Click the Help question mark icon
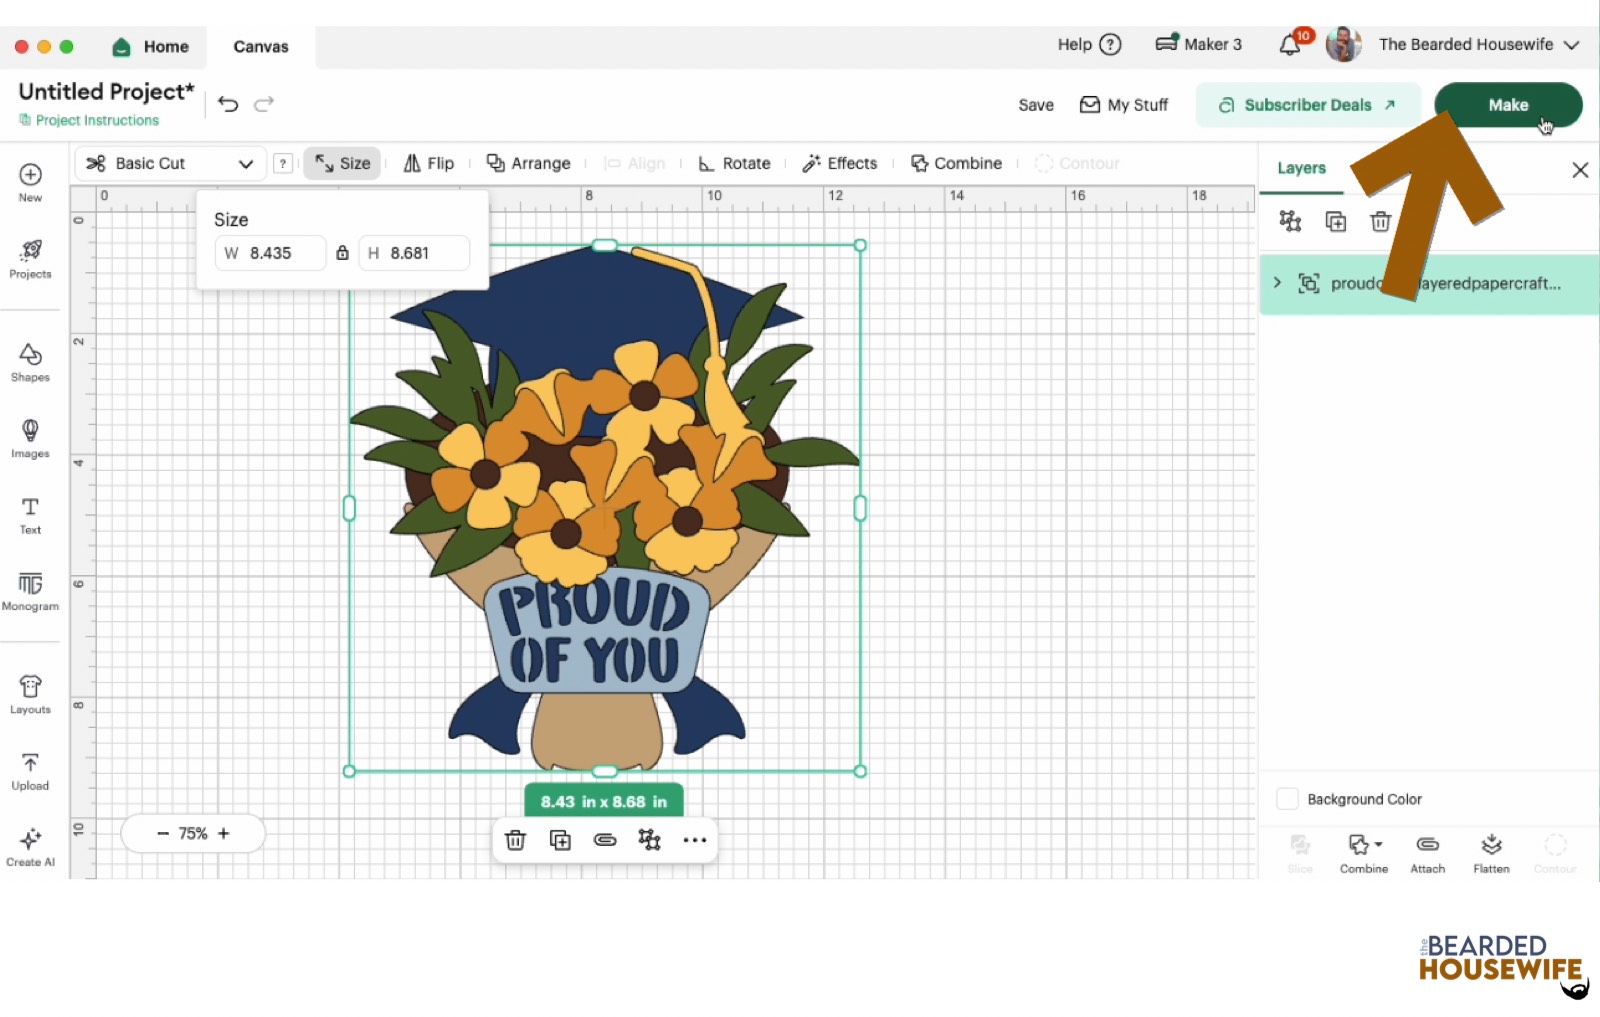 click(1110, 44)
